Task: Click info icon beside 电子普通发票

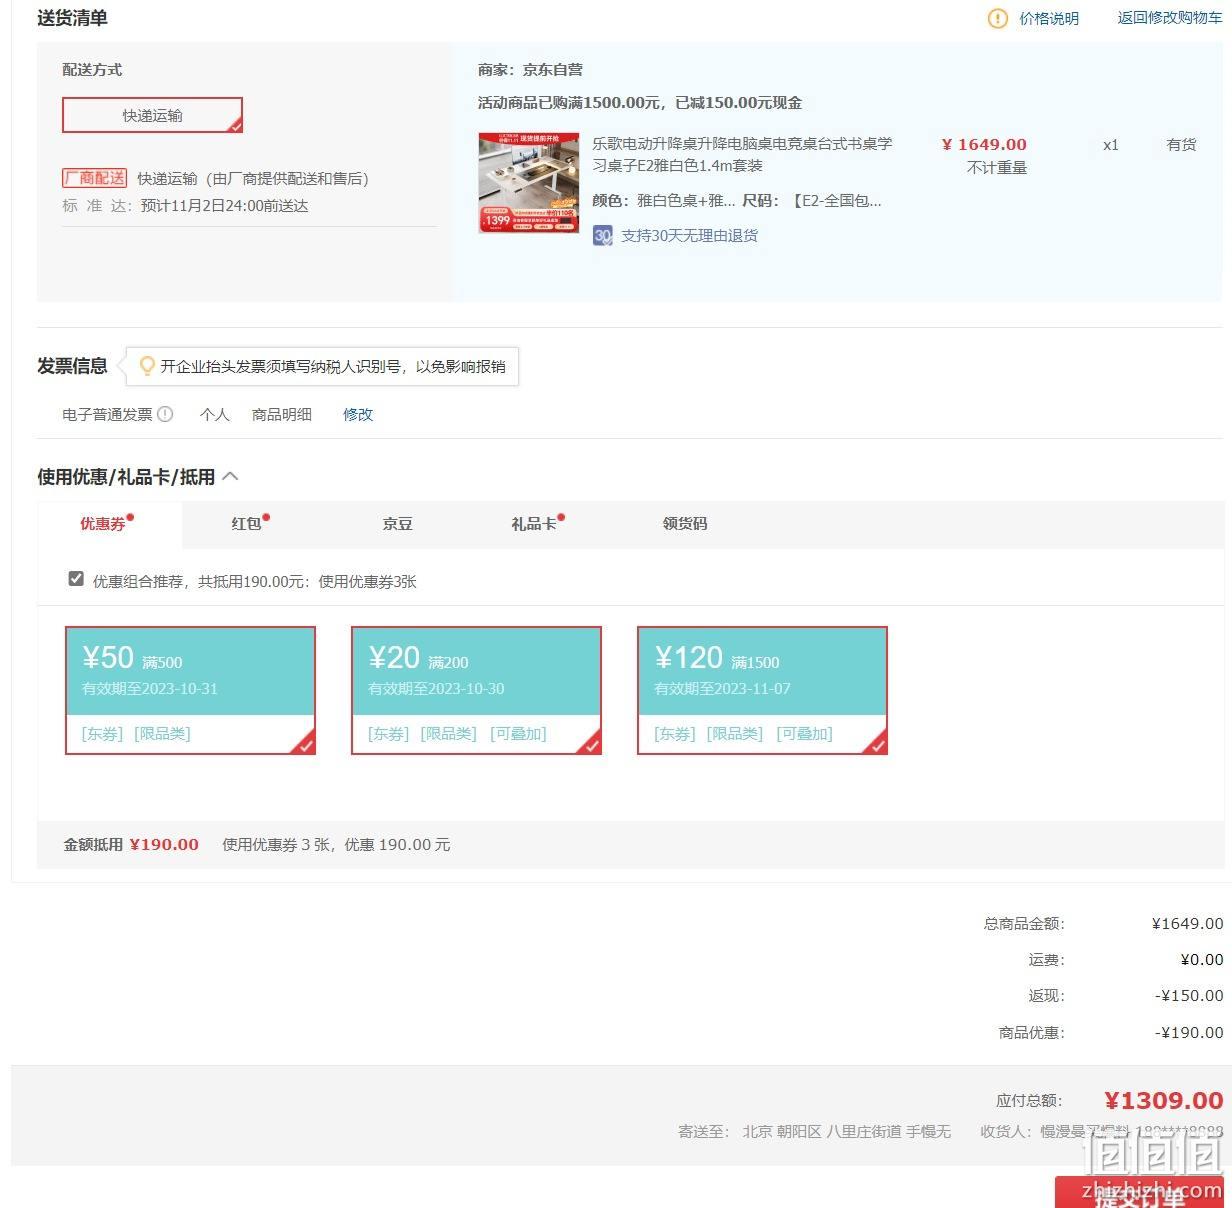Action: [165, 414]
